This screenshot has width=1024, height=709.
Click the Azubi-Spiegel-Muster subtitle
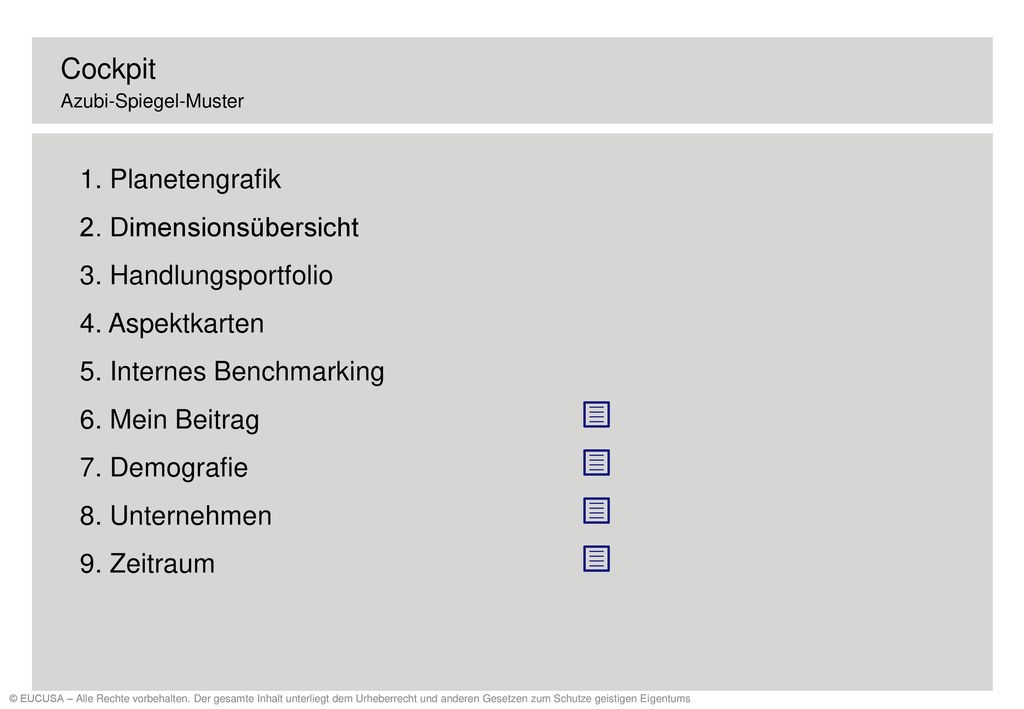(152, 101)
